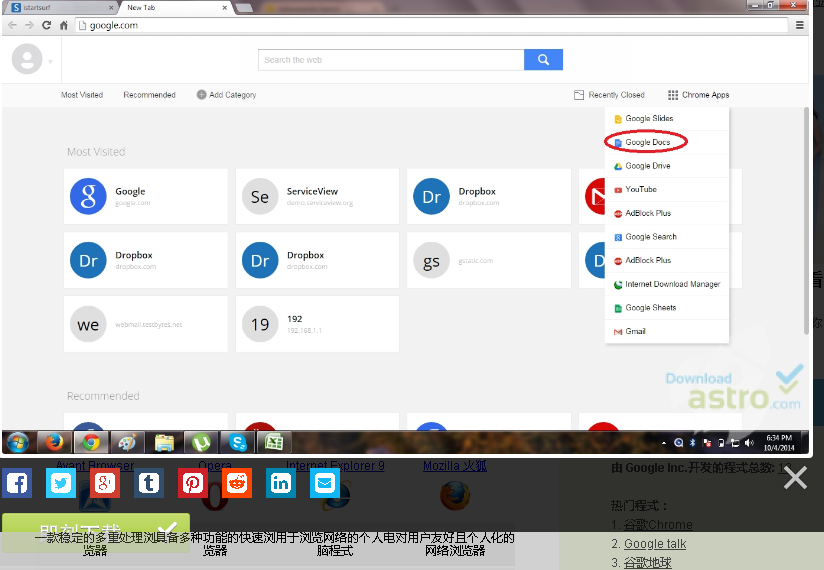
Task: Select the New Tab tab
Action: (173, 7)
